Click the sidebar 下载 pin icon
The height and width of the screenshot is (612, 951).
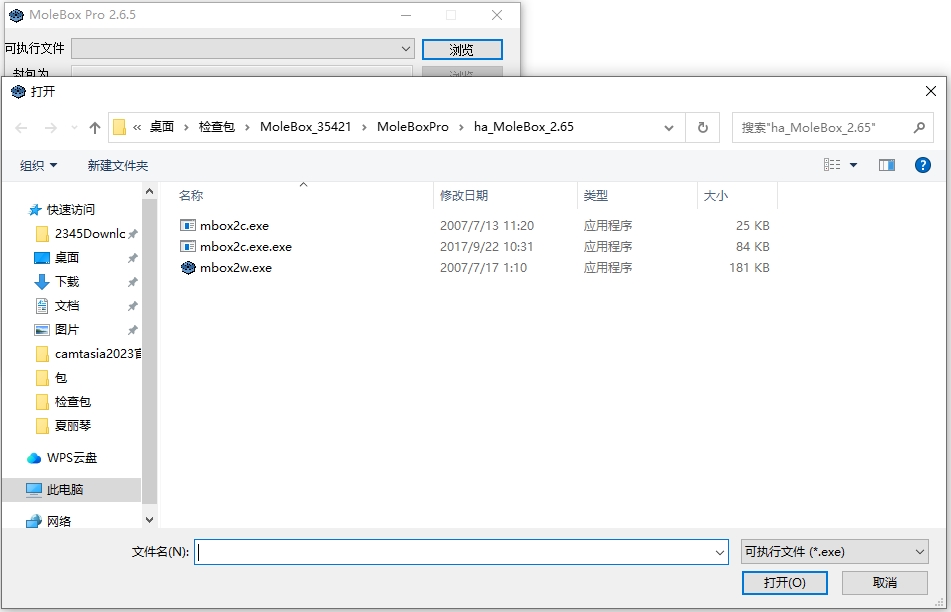(132, 282)
